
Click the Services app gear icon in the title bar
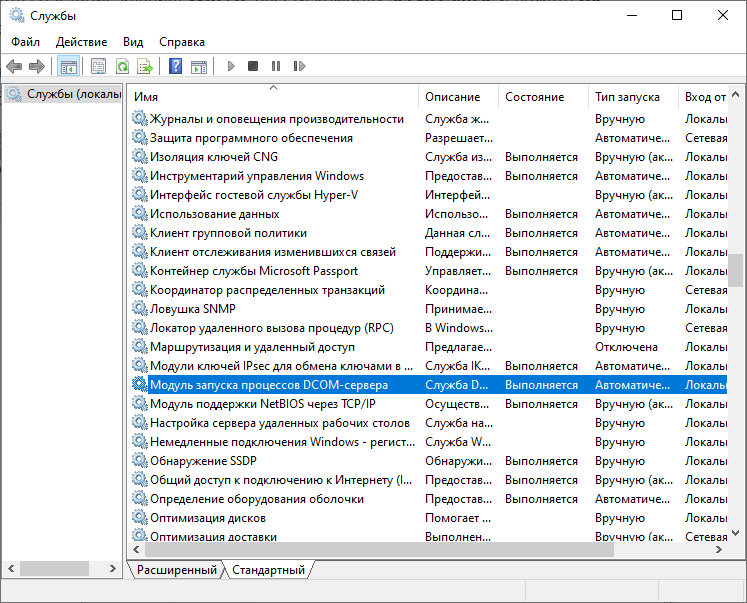[x=17, y=16]
